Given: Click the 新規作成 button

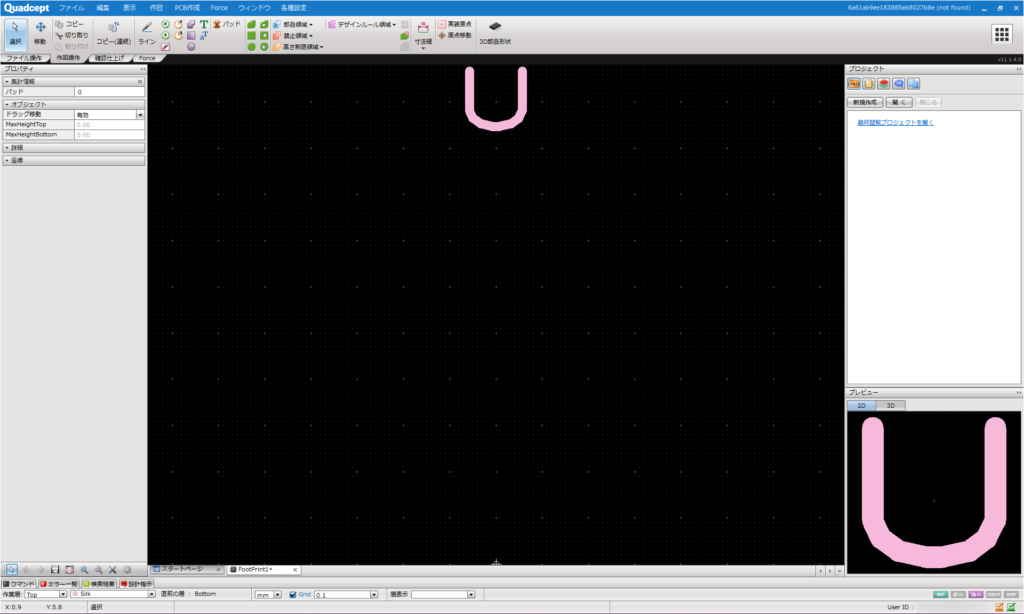Looking at the screenshot, I should click(x=865, y=103).
